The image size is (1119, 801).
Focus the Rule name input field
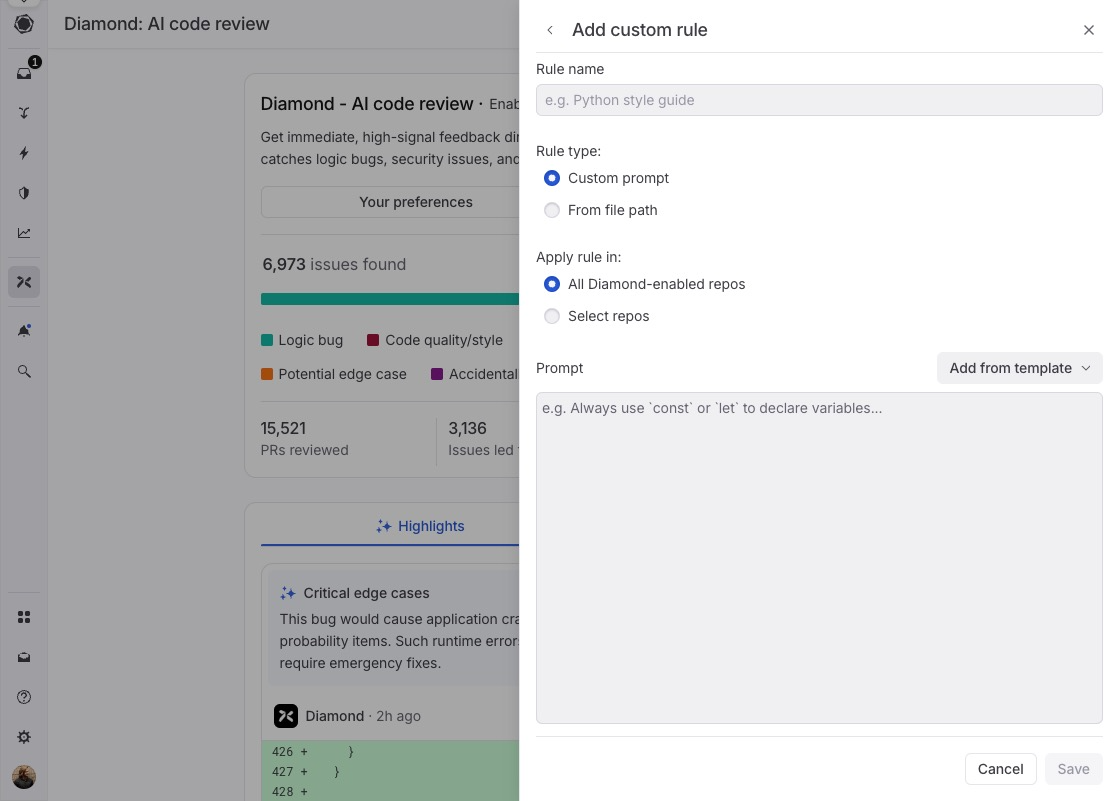pos(819,100)
